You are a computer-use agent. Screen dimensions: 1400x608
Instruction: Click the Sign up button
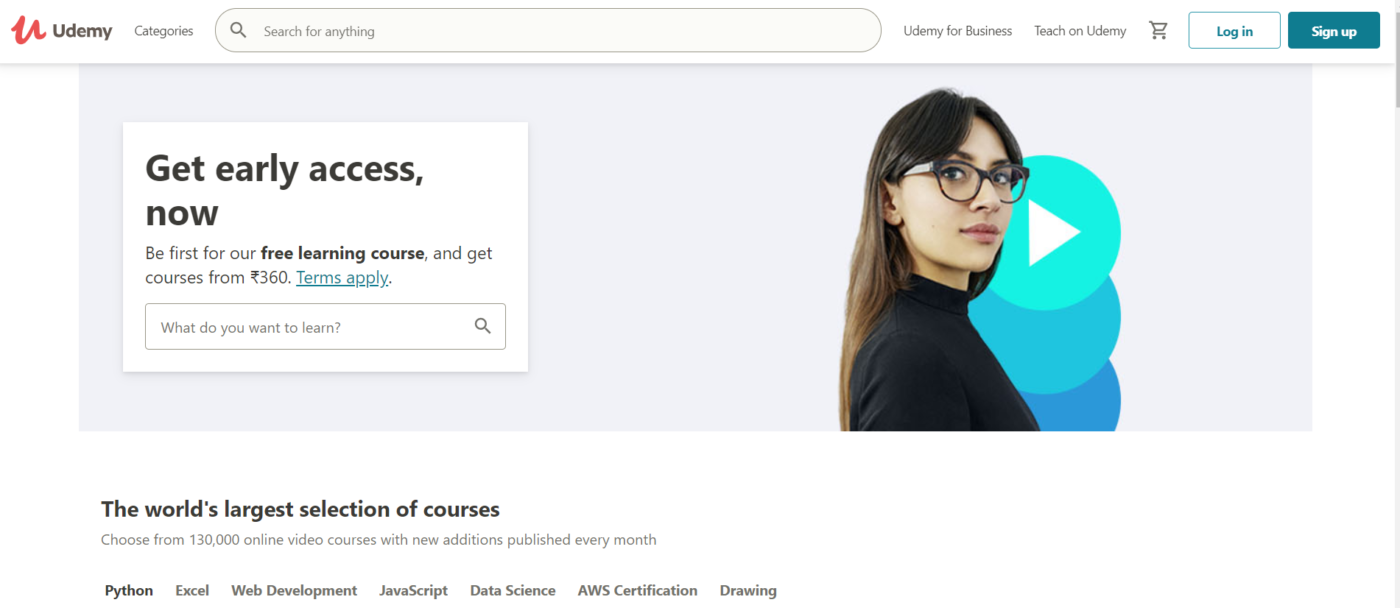[1334, 30]
